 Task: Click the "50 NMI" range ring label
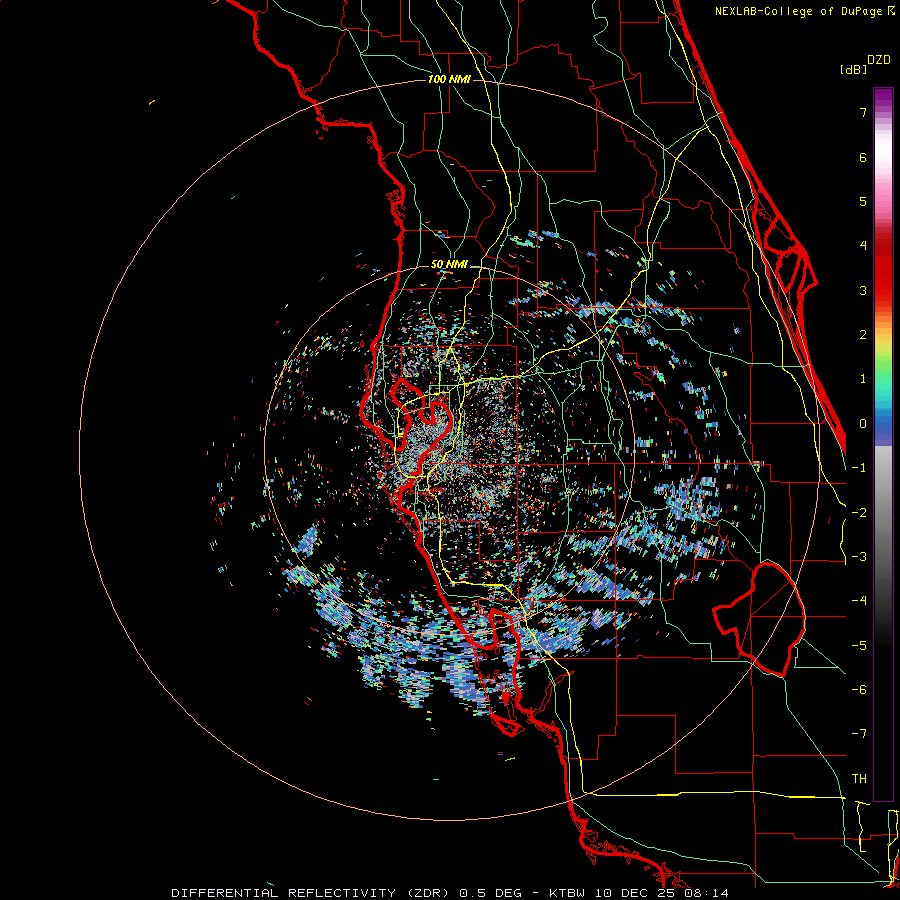449,265
